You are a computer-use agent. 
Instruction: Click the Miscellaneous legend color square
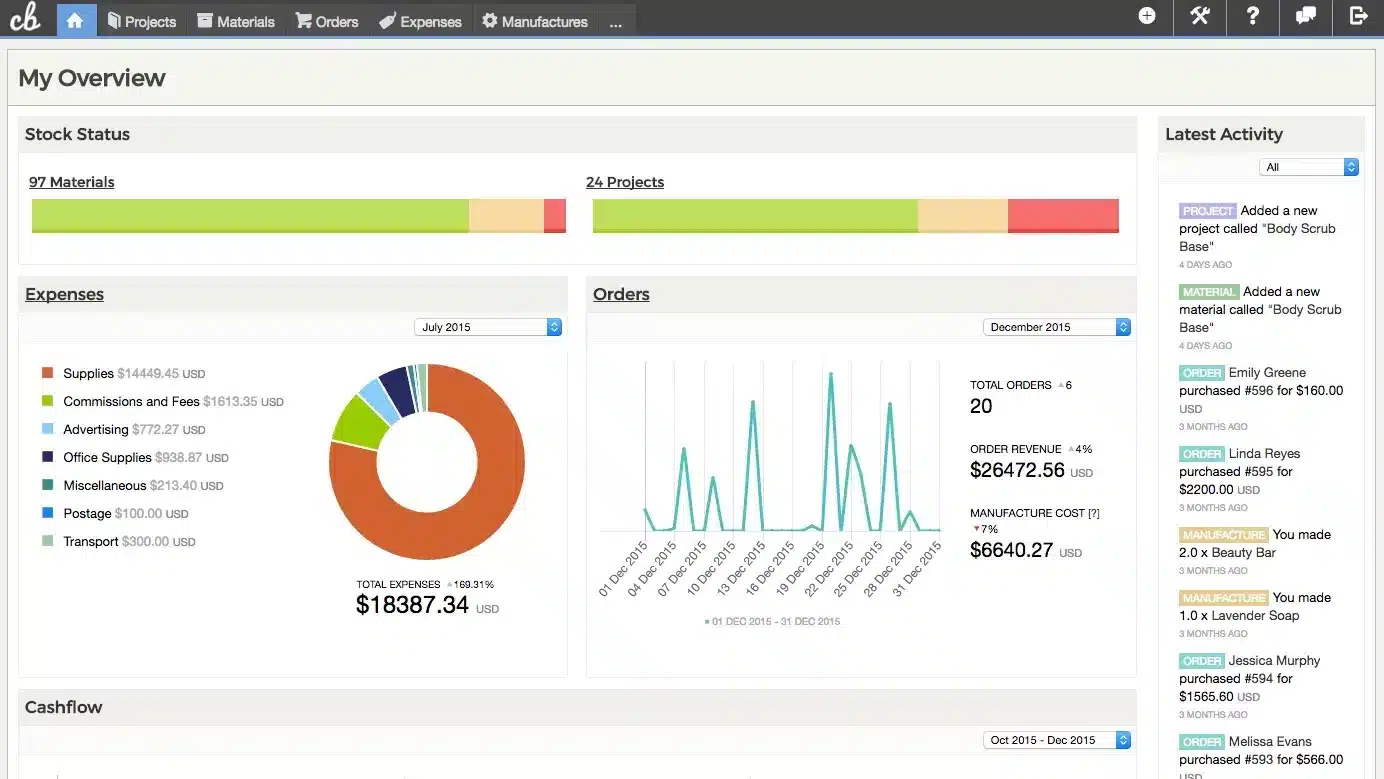pos(47,485)
